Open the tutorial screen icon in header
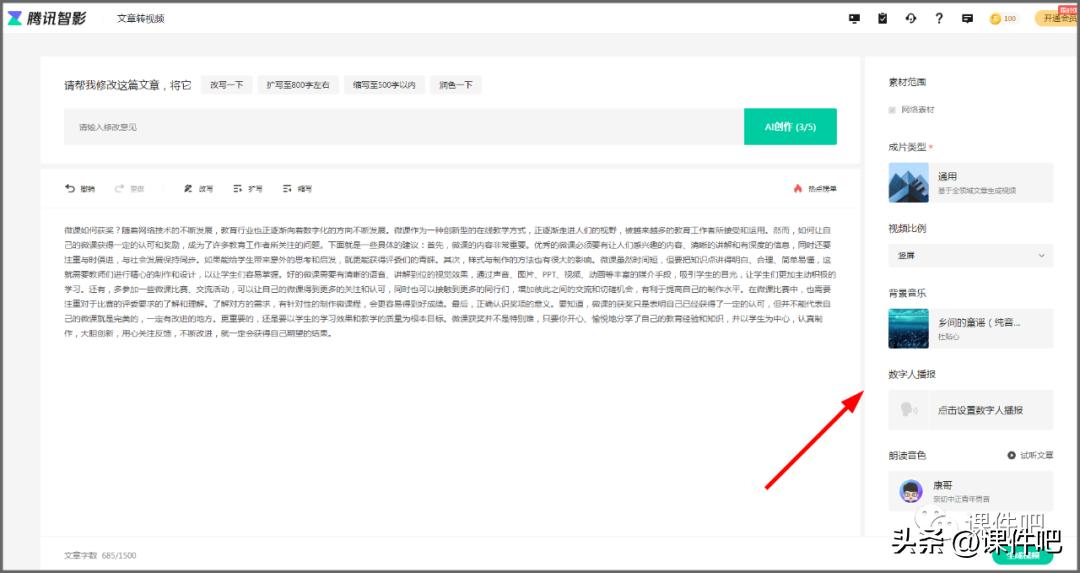The height and width of the screenshot is (573, 1080). 854,19
